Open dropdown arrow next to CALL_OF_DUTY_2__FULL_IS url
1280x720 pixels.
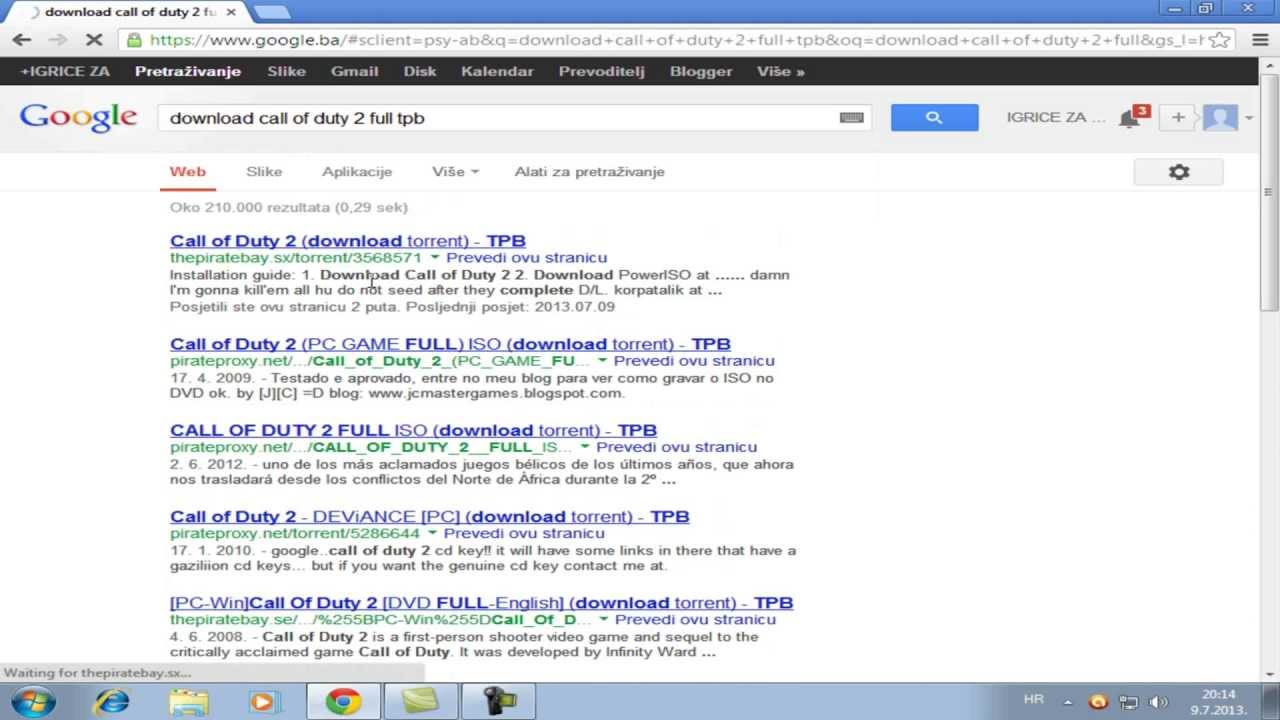pyautogui.click(x=585, y=447)
